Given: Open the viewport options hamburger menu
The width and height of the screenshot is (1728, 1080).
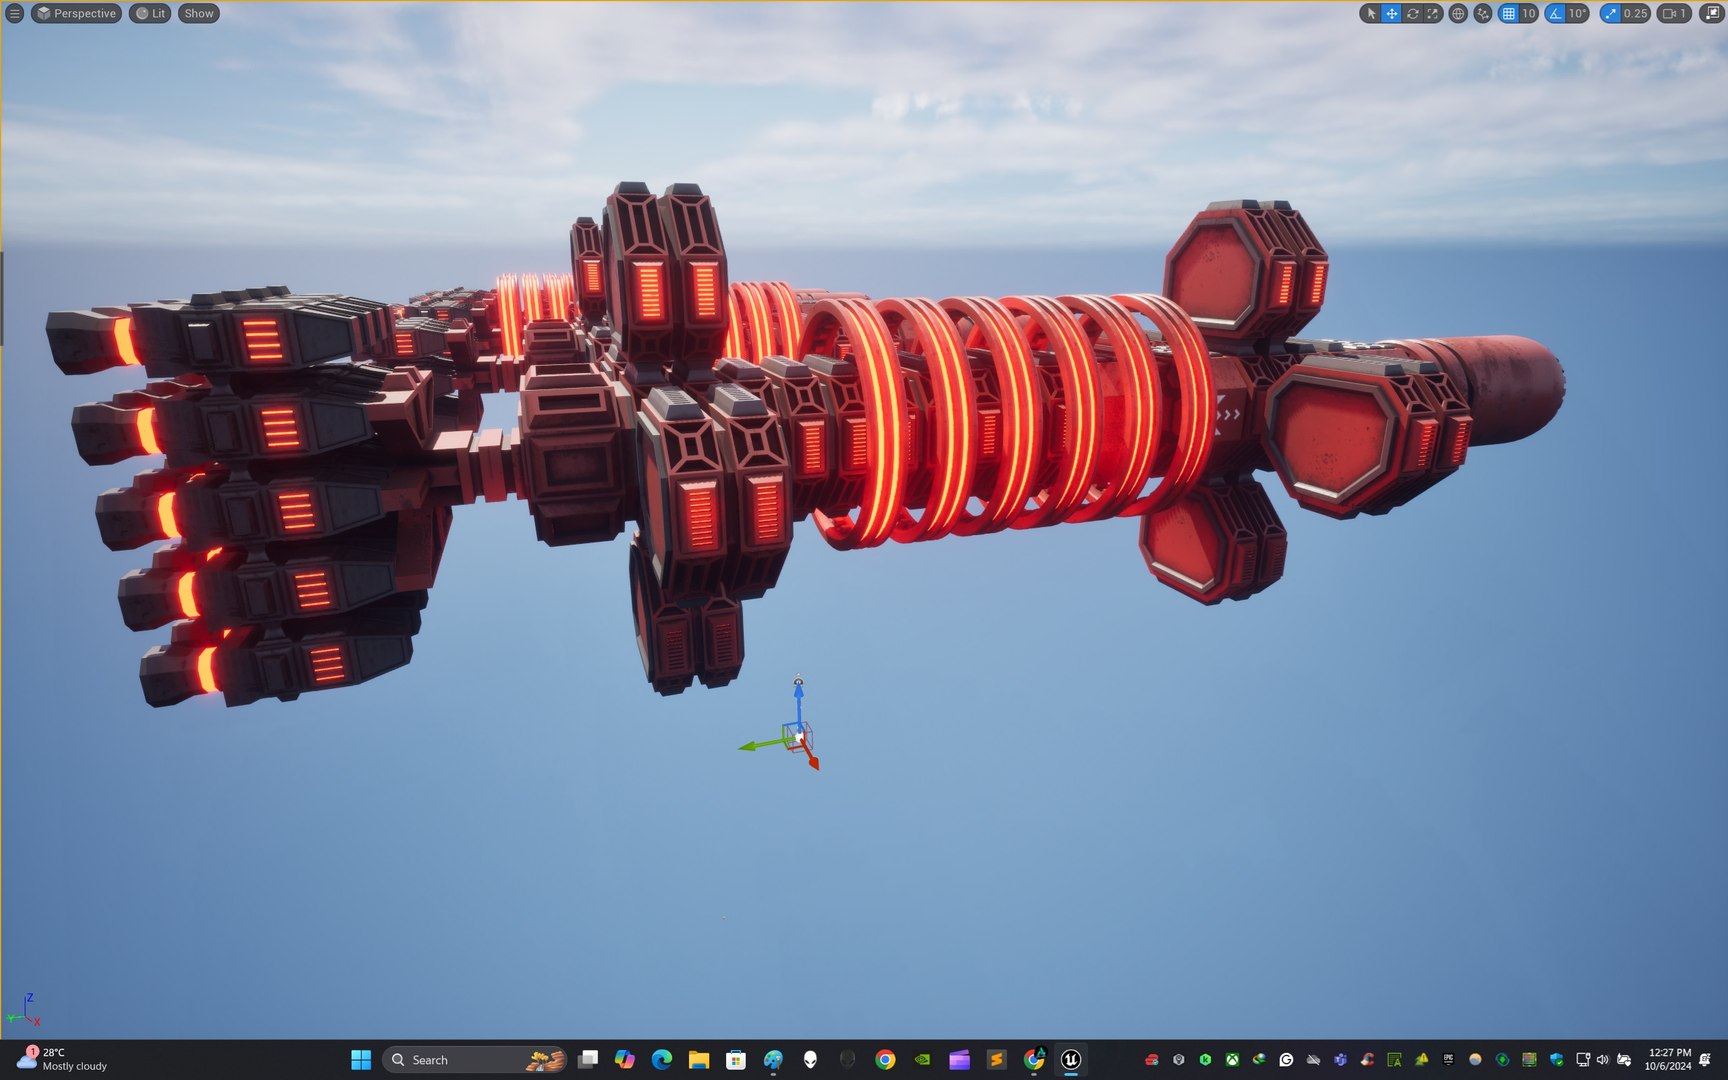Looking at the screenshot, I should click(x=14, y=13).
